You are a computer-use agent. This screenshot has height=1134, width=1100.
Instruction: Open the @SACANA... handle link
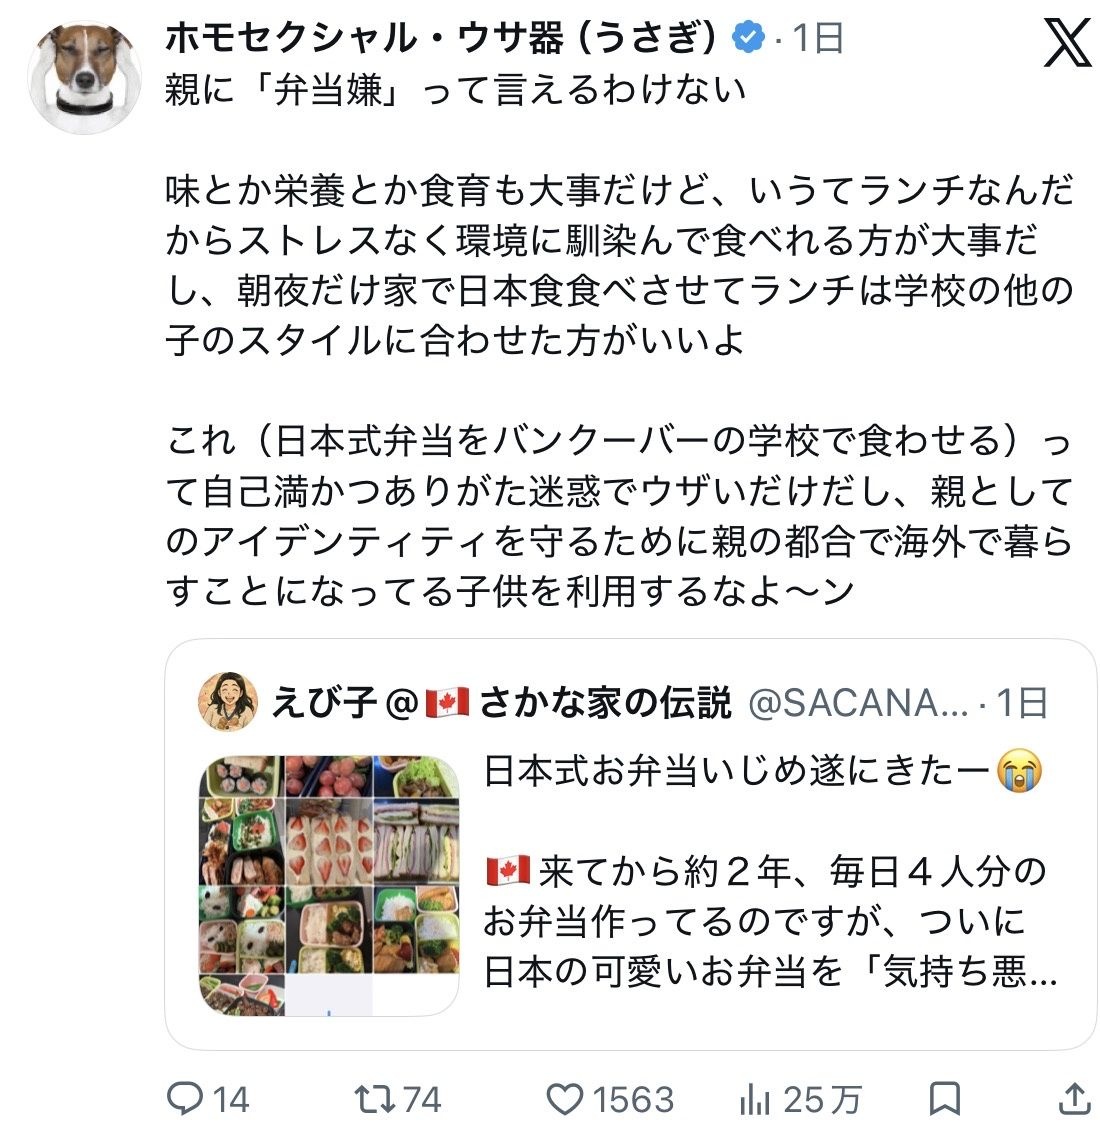coord(858,703)
